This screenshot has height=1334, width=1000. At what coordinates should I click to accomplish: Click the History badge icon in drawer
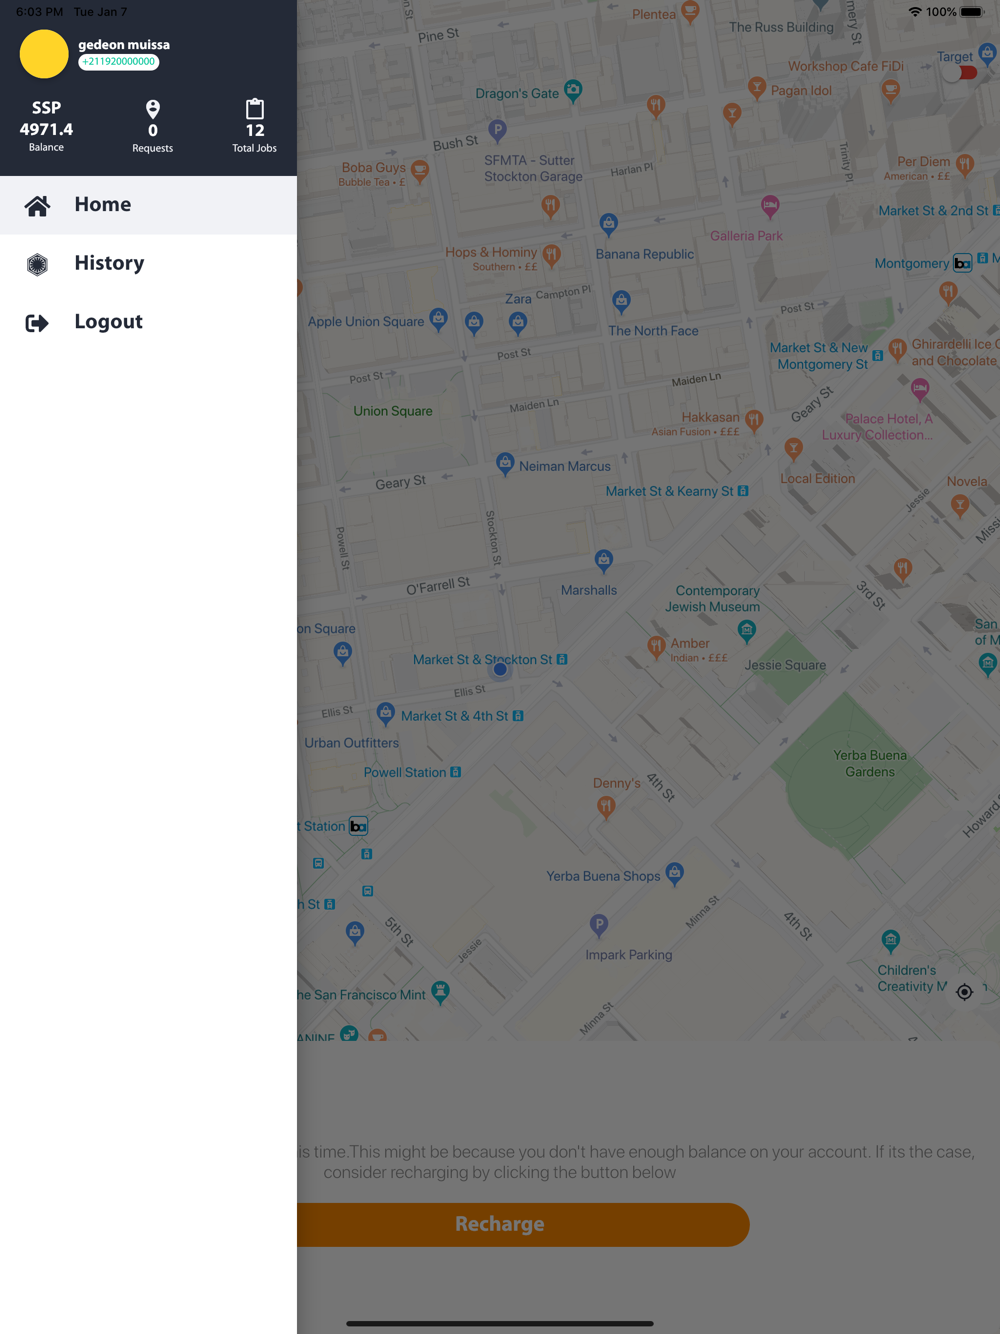click(x=37, y=264)
